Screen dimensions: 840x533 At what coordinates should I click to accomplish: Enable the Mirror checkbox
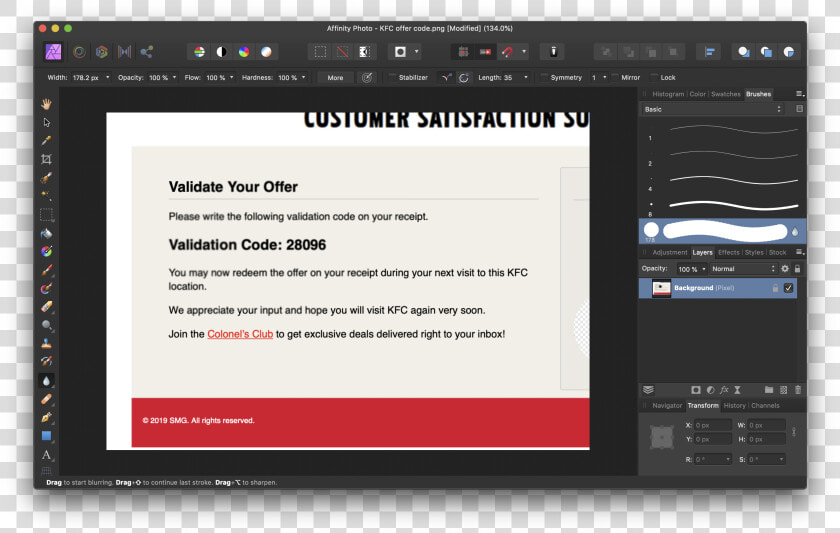(615, 78)
